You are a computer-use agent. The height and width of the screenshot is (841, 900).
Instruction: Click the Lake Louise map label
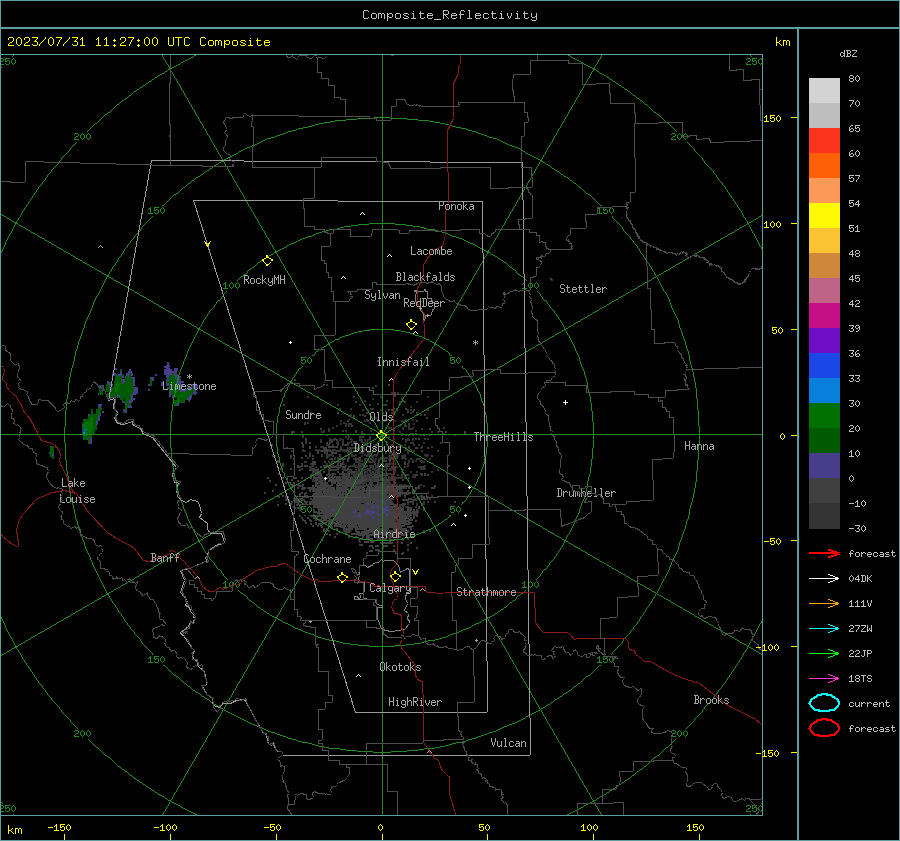77,491
